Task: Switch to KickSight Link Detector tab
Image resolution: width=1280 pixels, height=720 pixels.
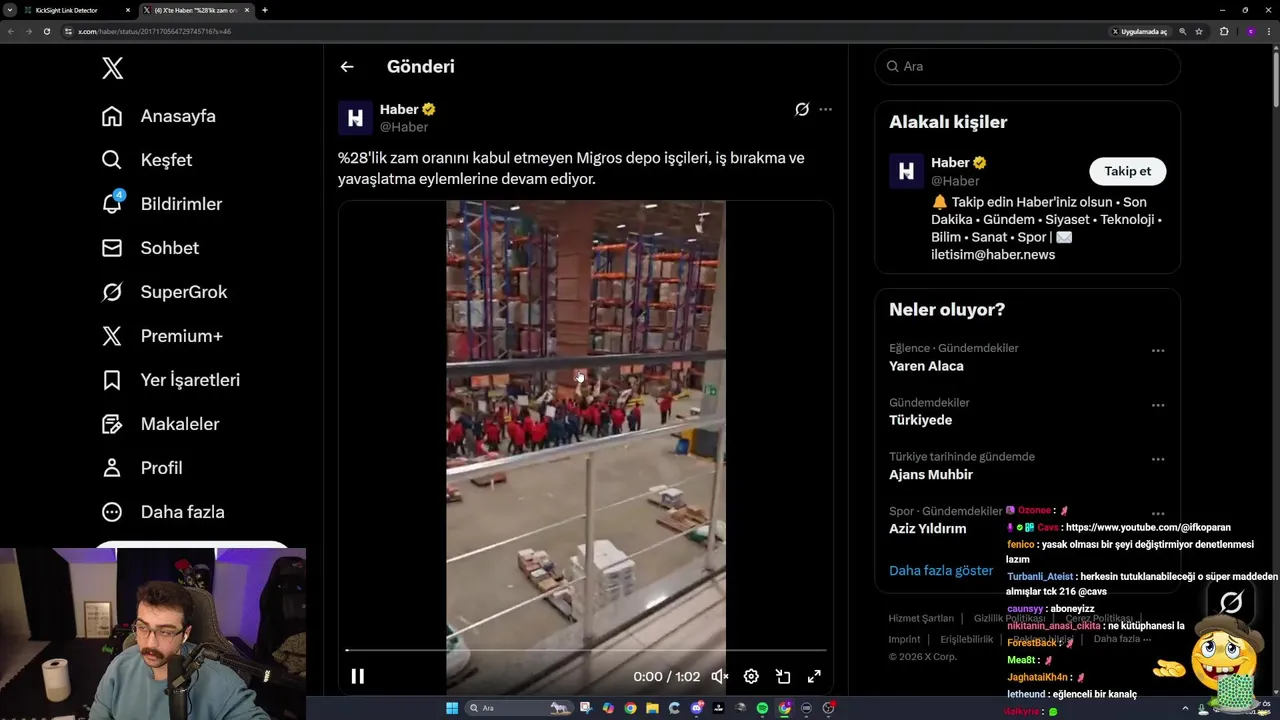Action: tap(77, 10)
